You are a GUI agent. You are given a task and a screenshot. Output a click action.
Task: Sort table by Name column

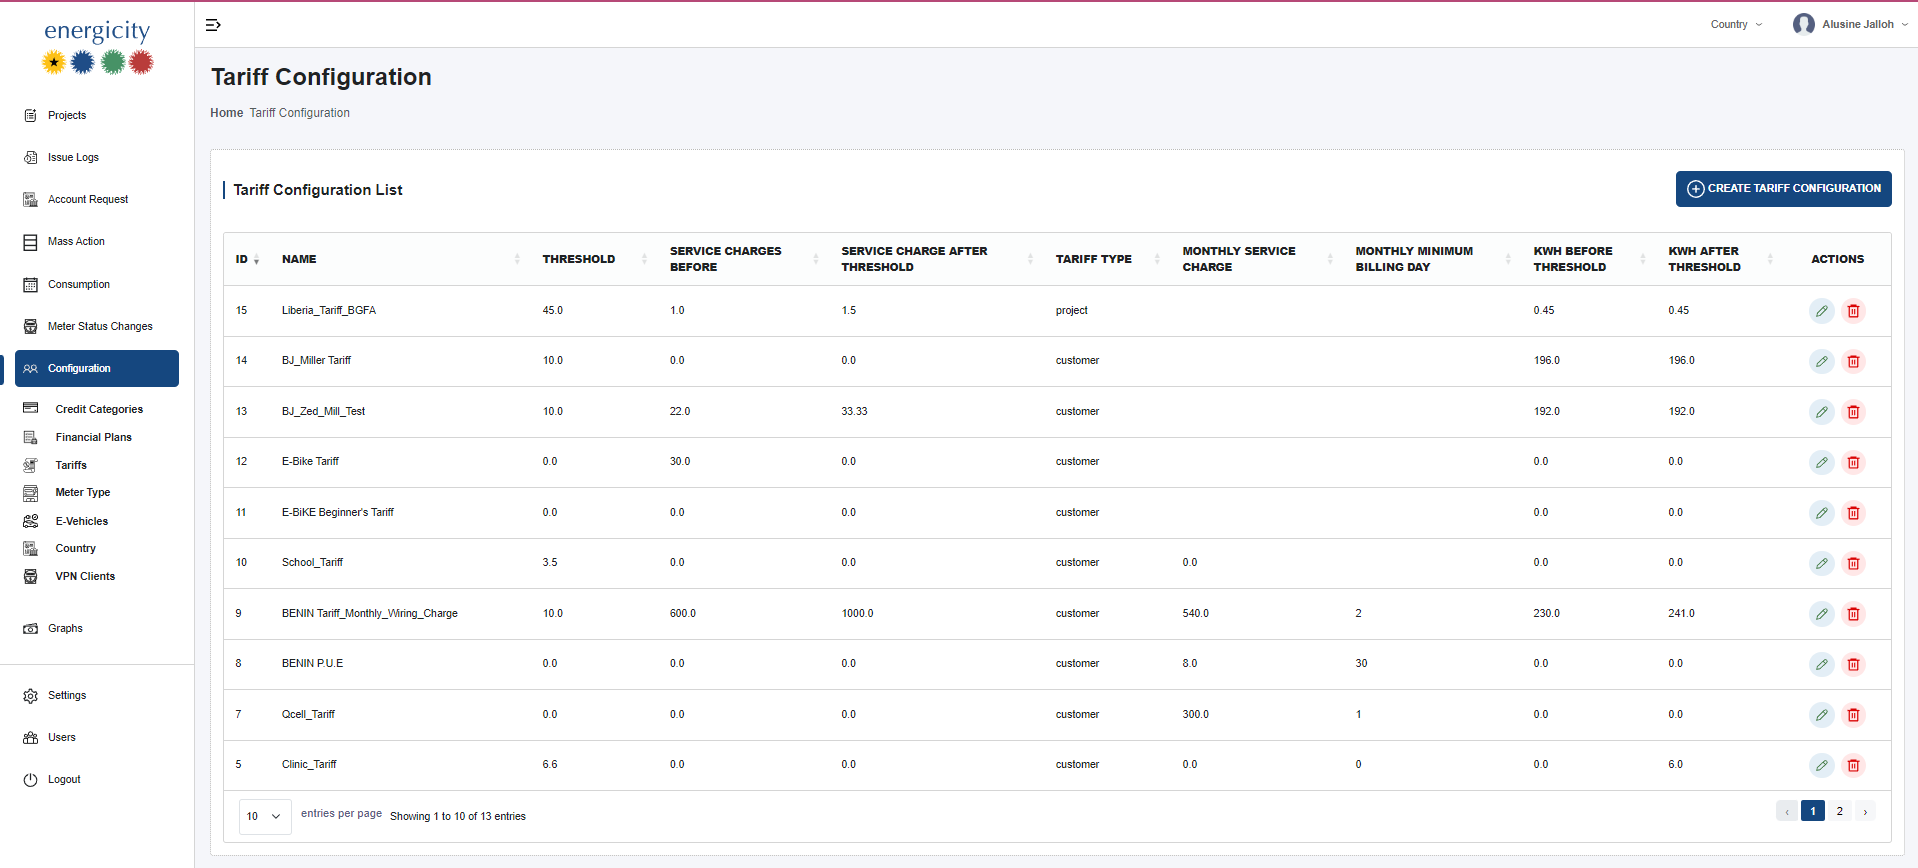(x=401, y=259)
